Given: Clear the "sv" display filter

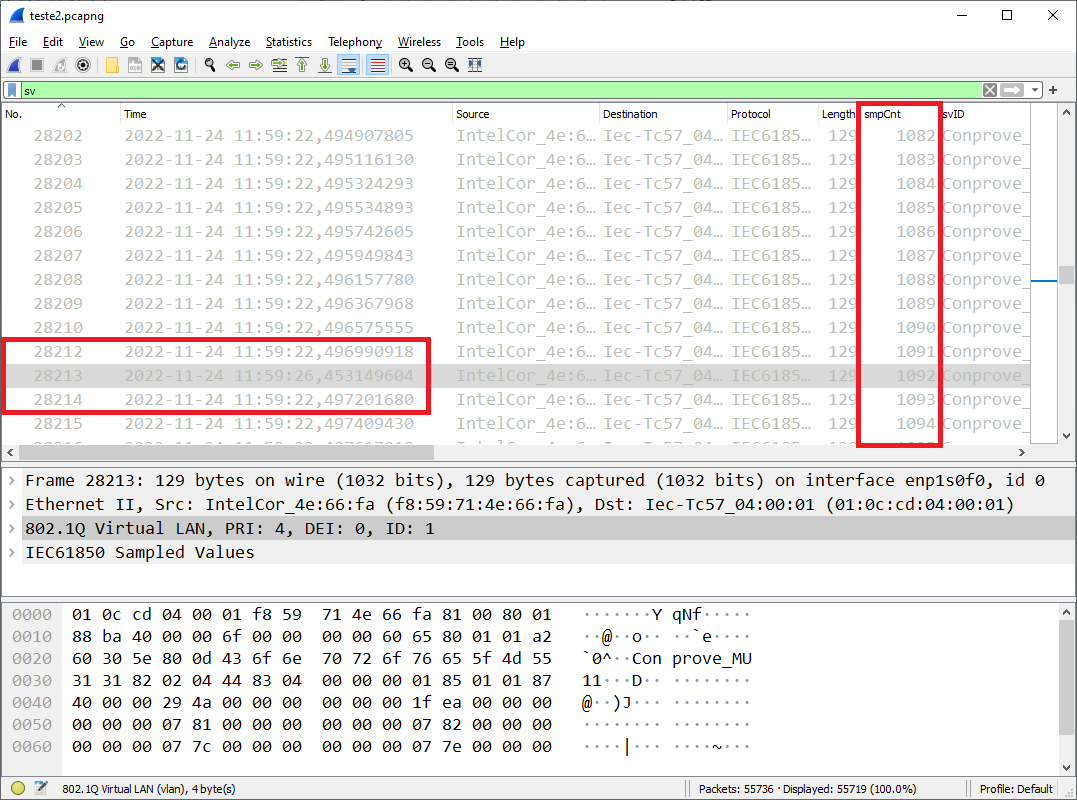Looking at the screenshot, I should [989, 90].
